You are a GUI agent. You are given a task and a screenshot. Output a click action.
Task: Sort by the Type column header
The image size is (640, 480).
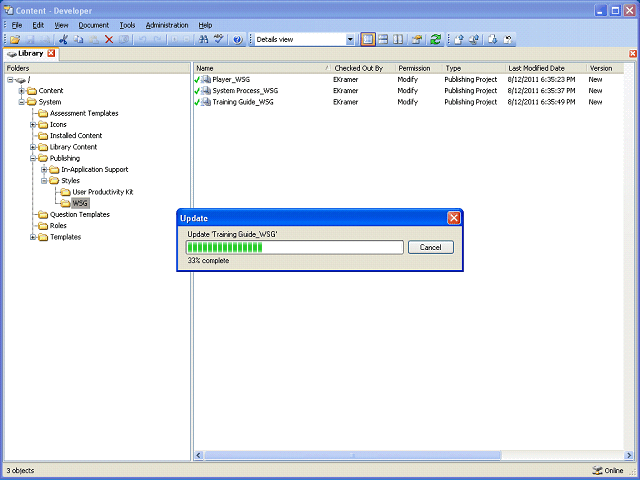pyautogui.click(x=474, y=68)
